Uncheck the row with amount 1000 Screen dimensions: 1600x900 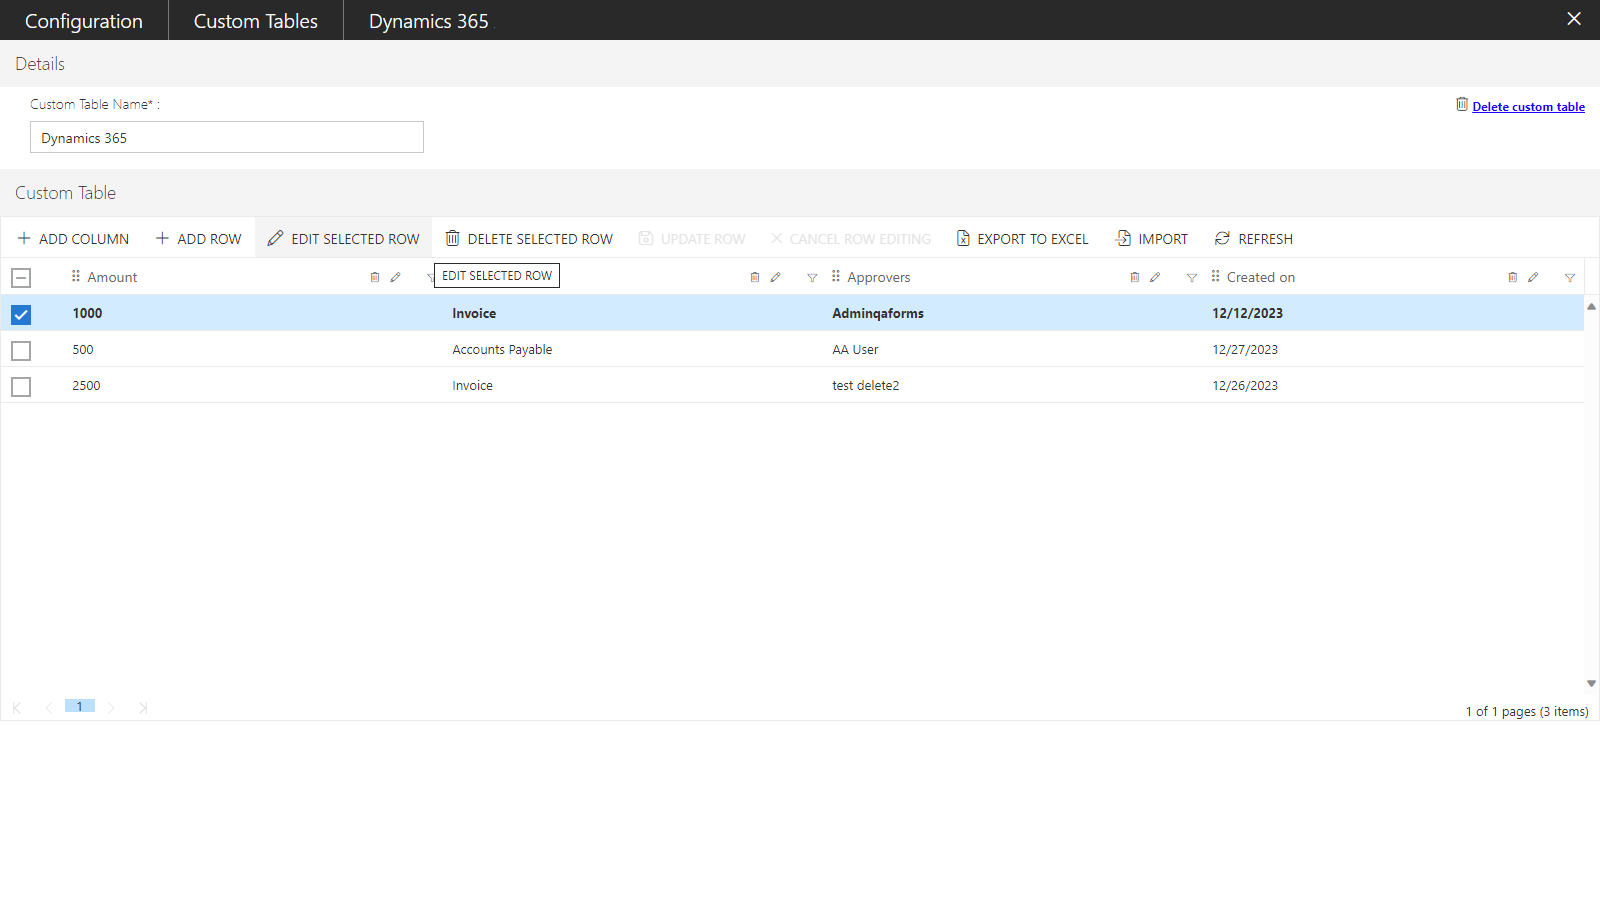coord(21,314)
